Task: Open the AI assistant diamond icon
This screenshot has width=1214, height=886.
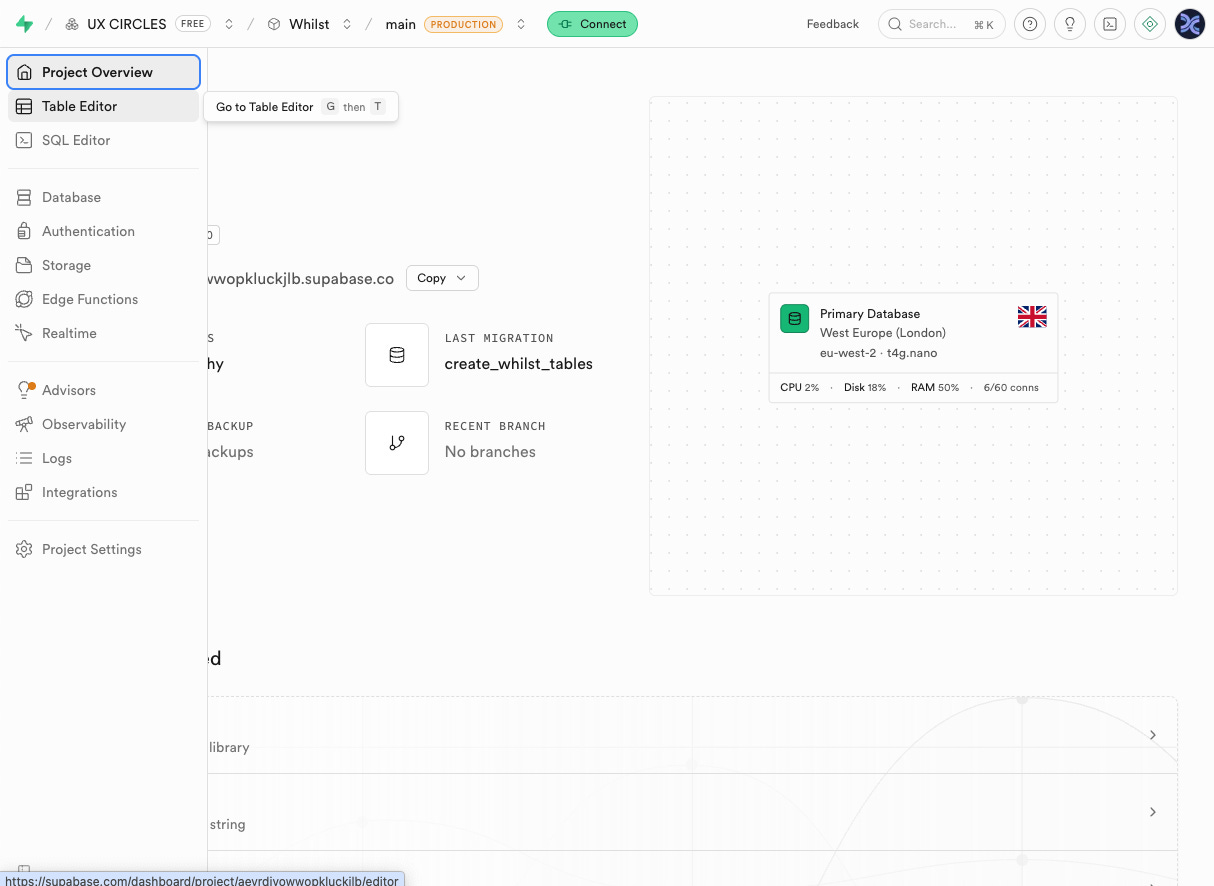Action: pyautogui.click(x=1150, y=24)
